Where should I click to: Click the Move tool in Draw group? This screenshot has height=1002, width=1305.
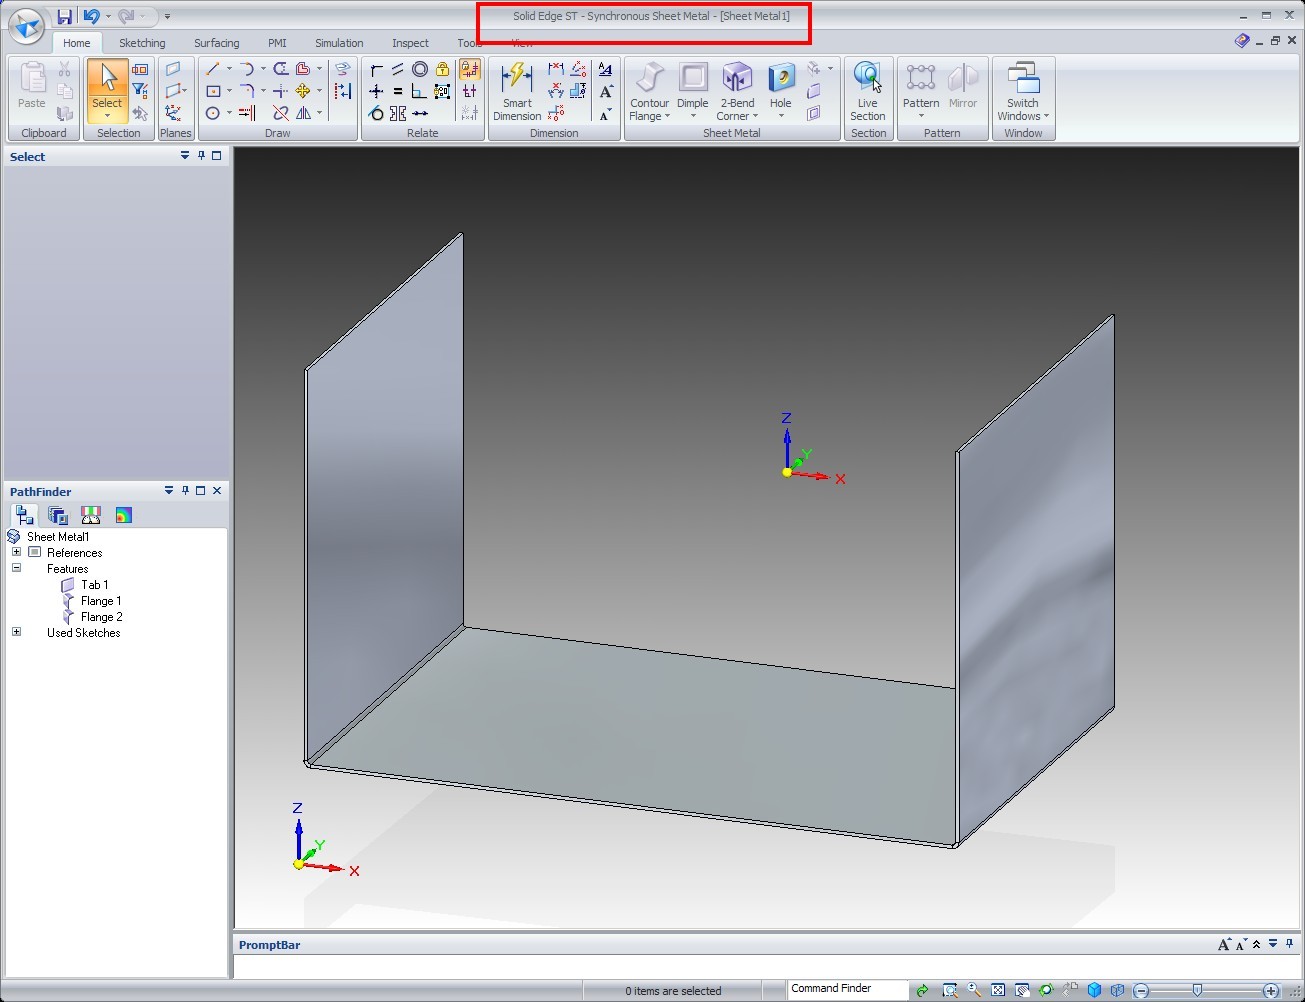[x=302, y=91]
